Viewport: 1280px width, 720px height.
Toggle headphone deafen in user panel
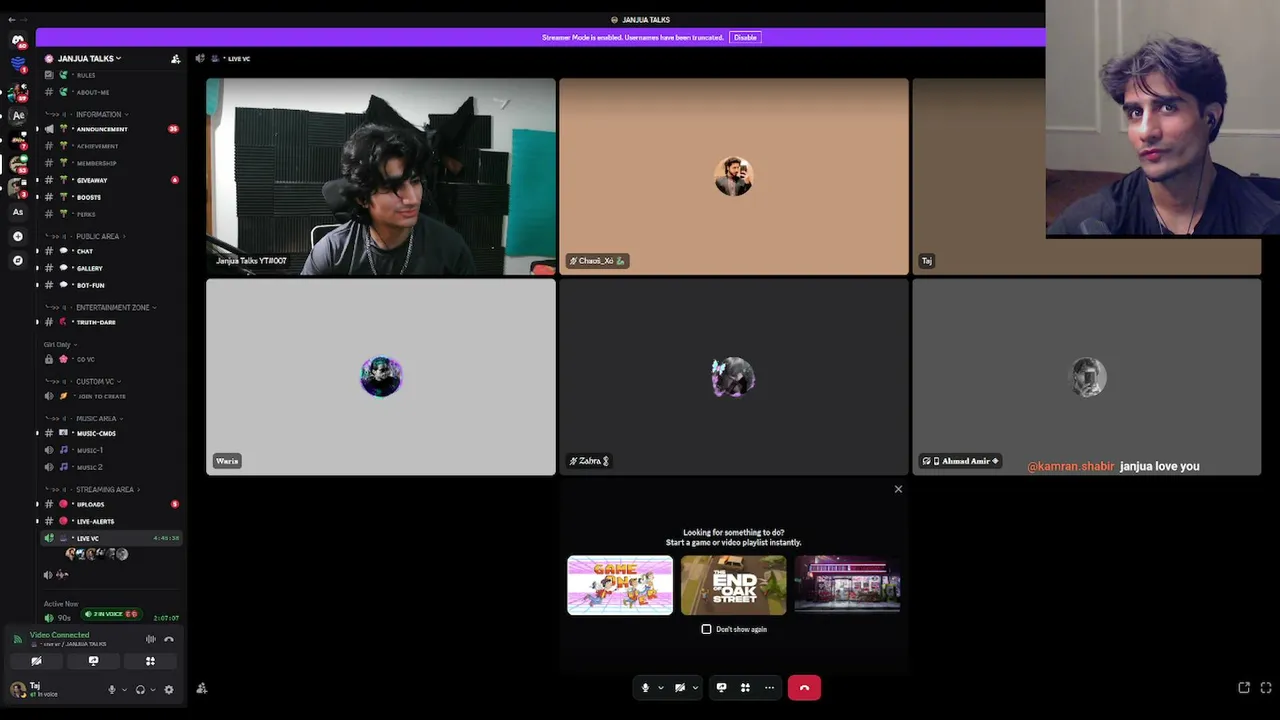coord(140,690)
